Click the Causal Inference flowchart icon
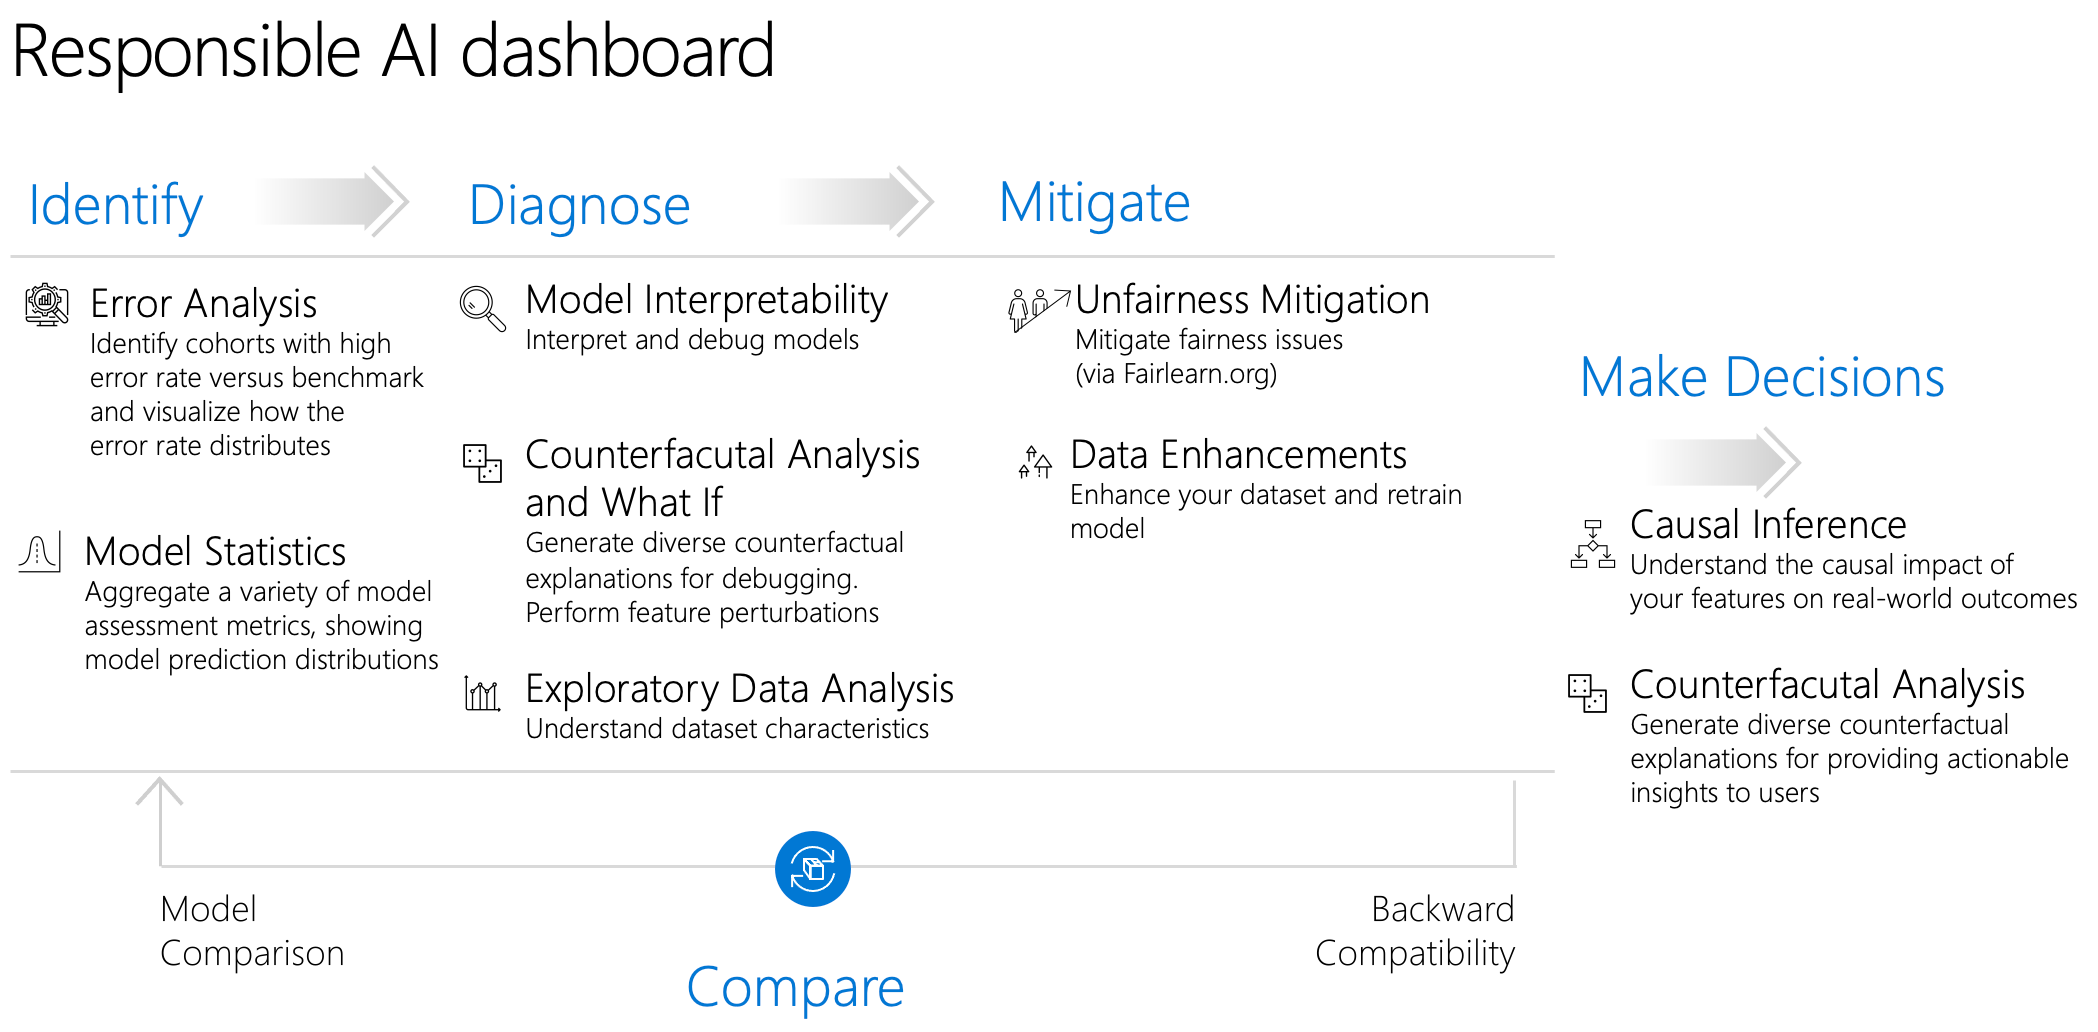2098x1032 pixels. tap(1592, 544)
